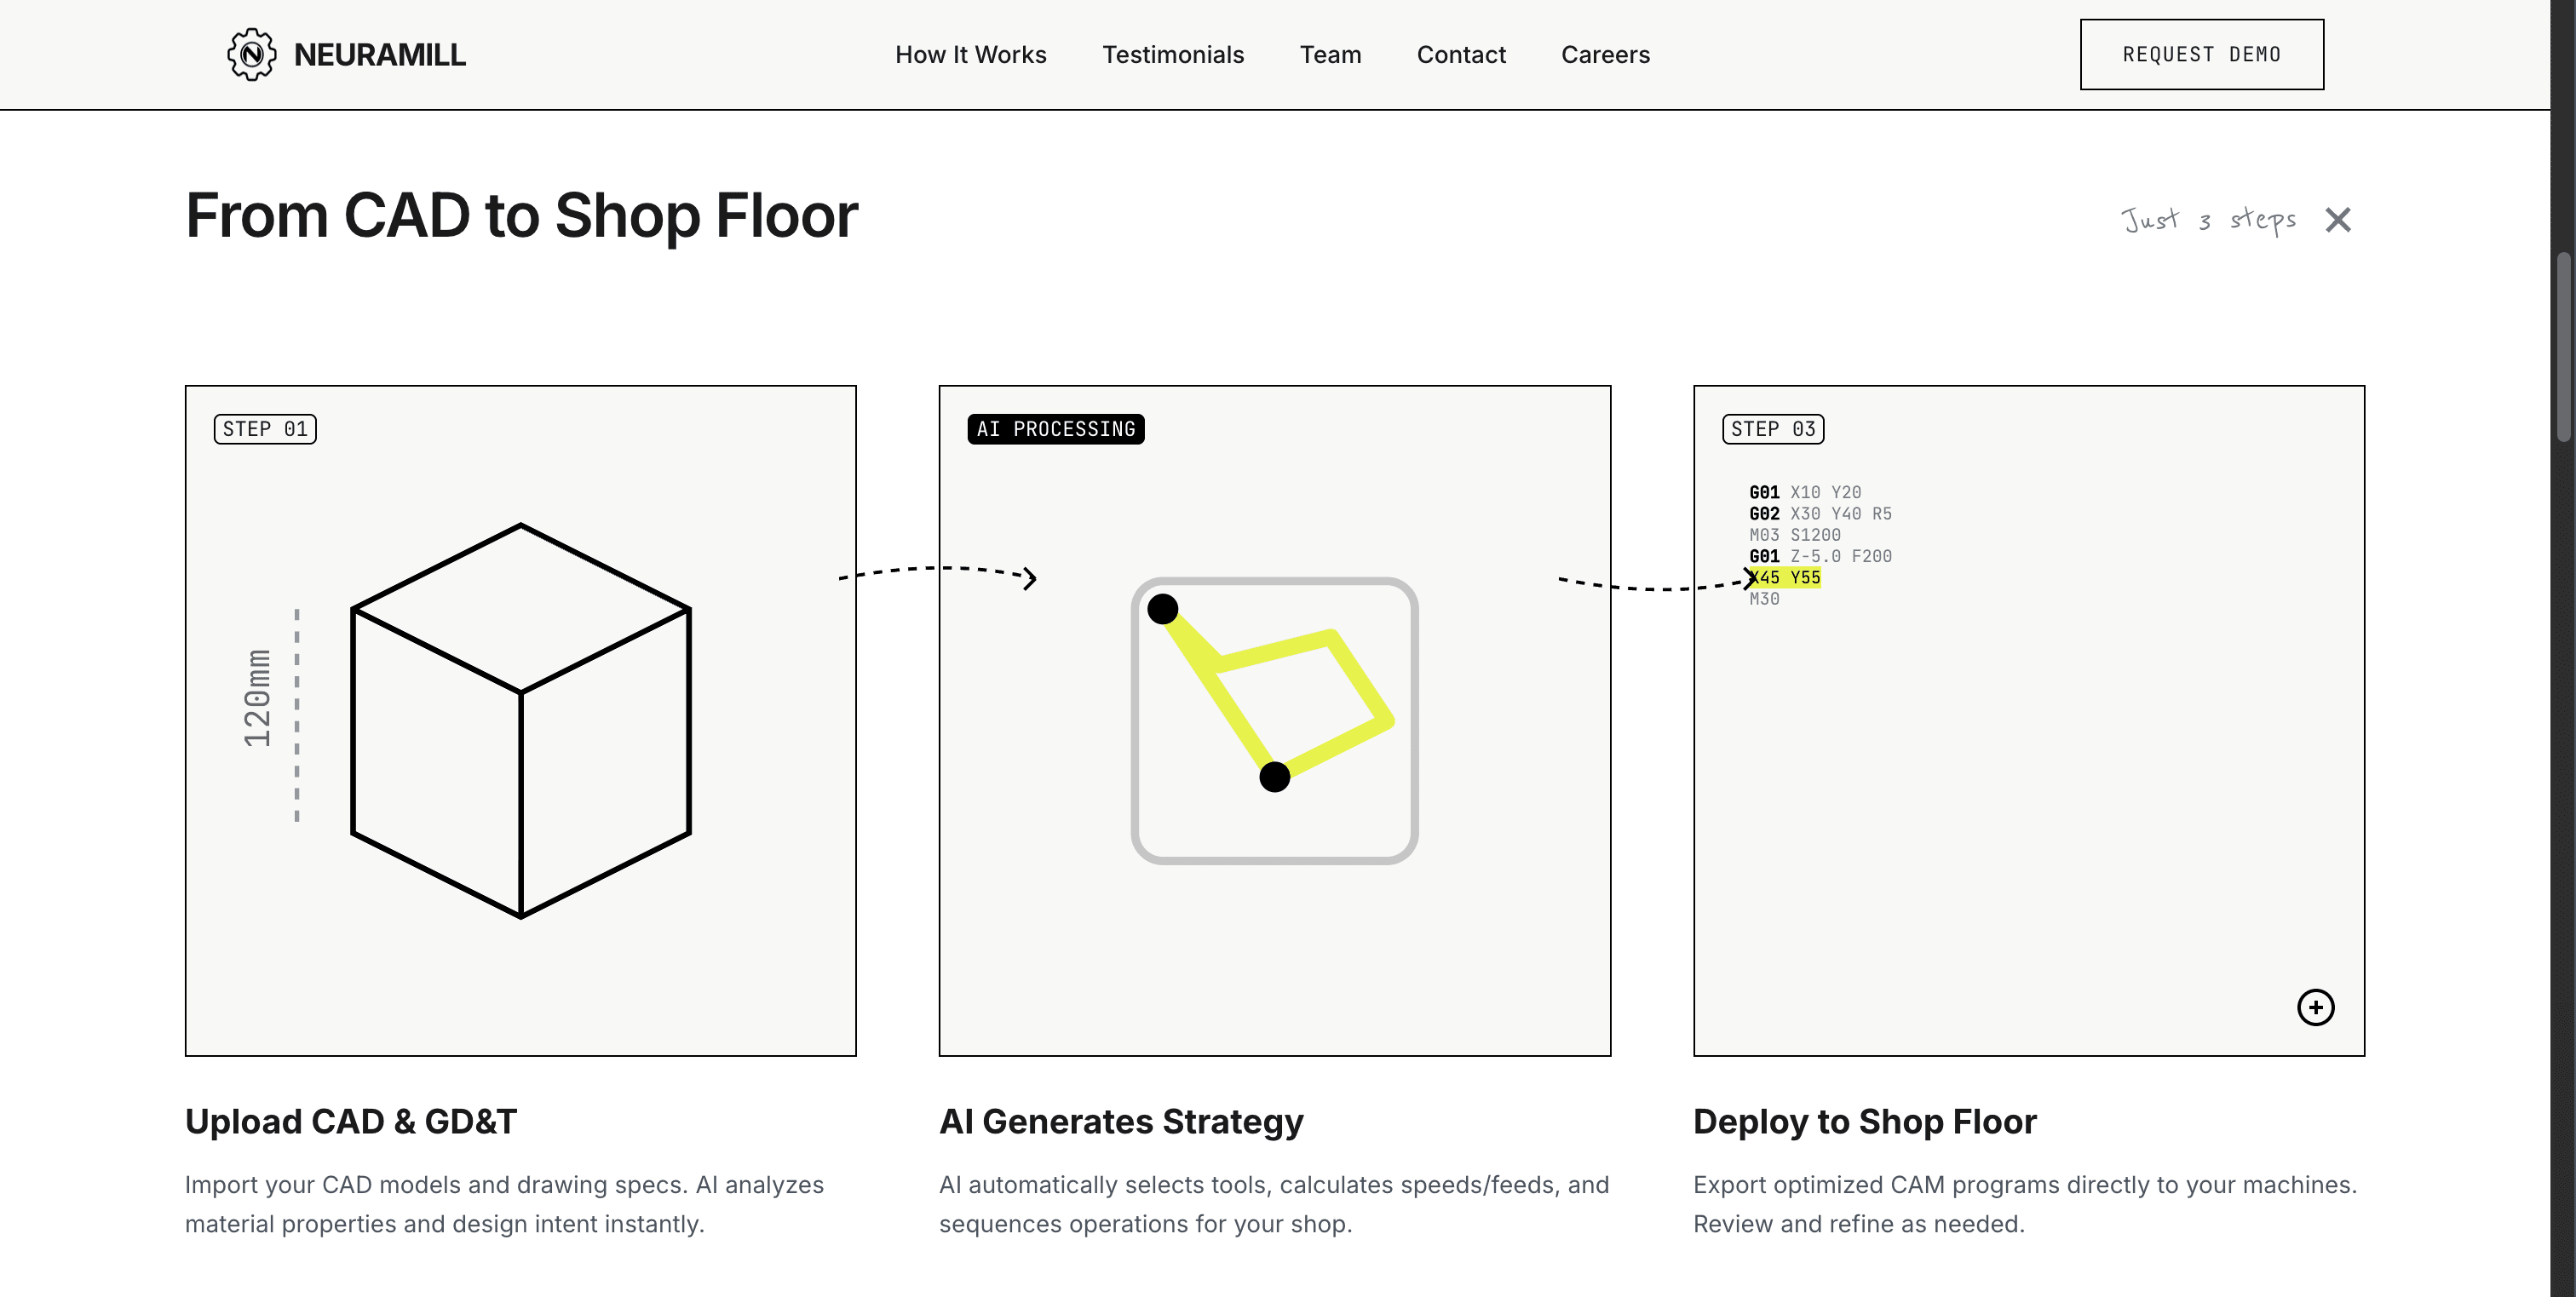Image resolution: width=2576 pixels, height=1297 pixels.
Task: Go to the Testimonials section
Action: [1173, 55]
